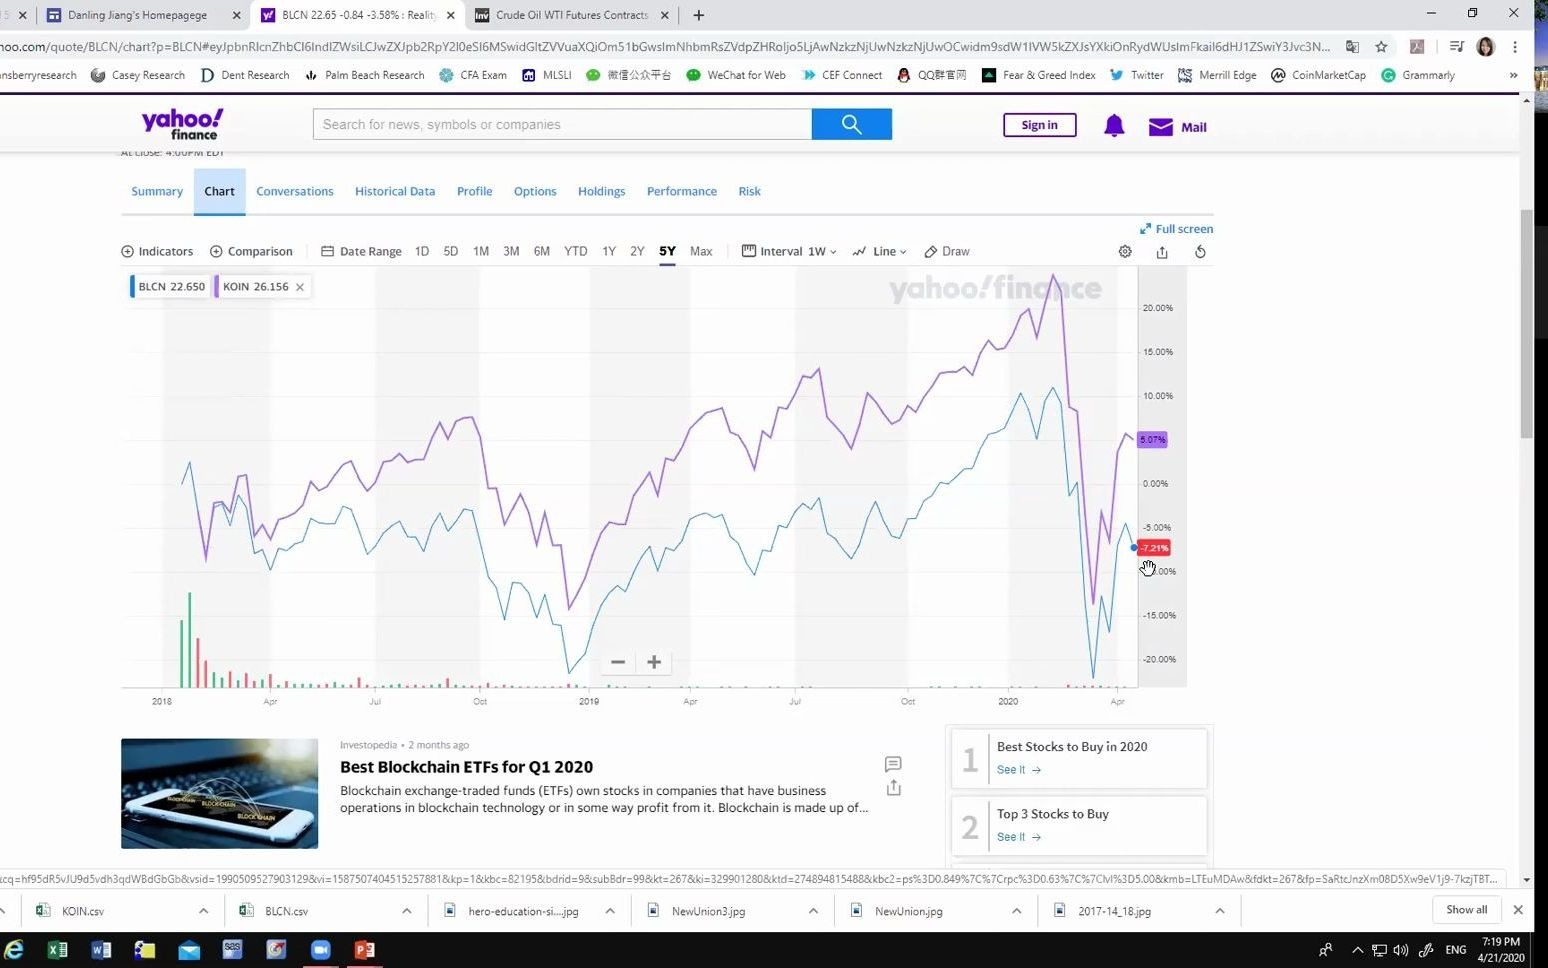Click the Yahoo Finance logo

[x=183, y=124]
